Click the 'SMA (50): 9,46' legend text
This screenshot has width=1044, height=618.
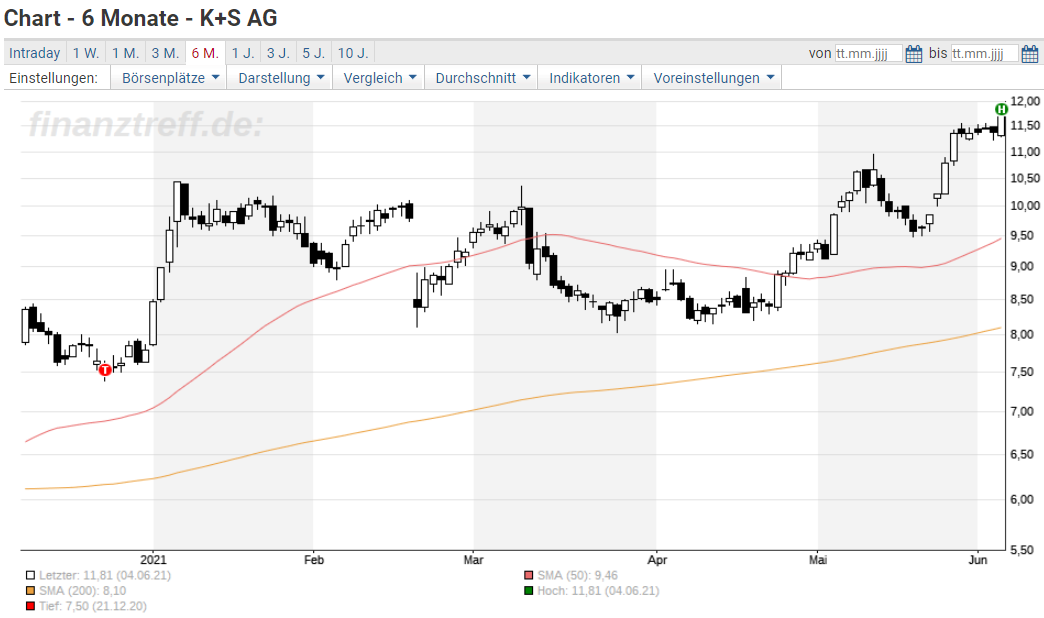pyautogui.click(x=577, y=575)
